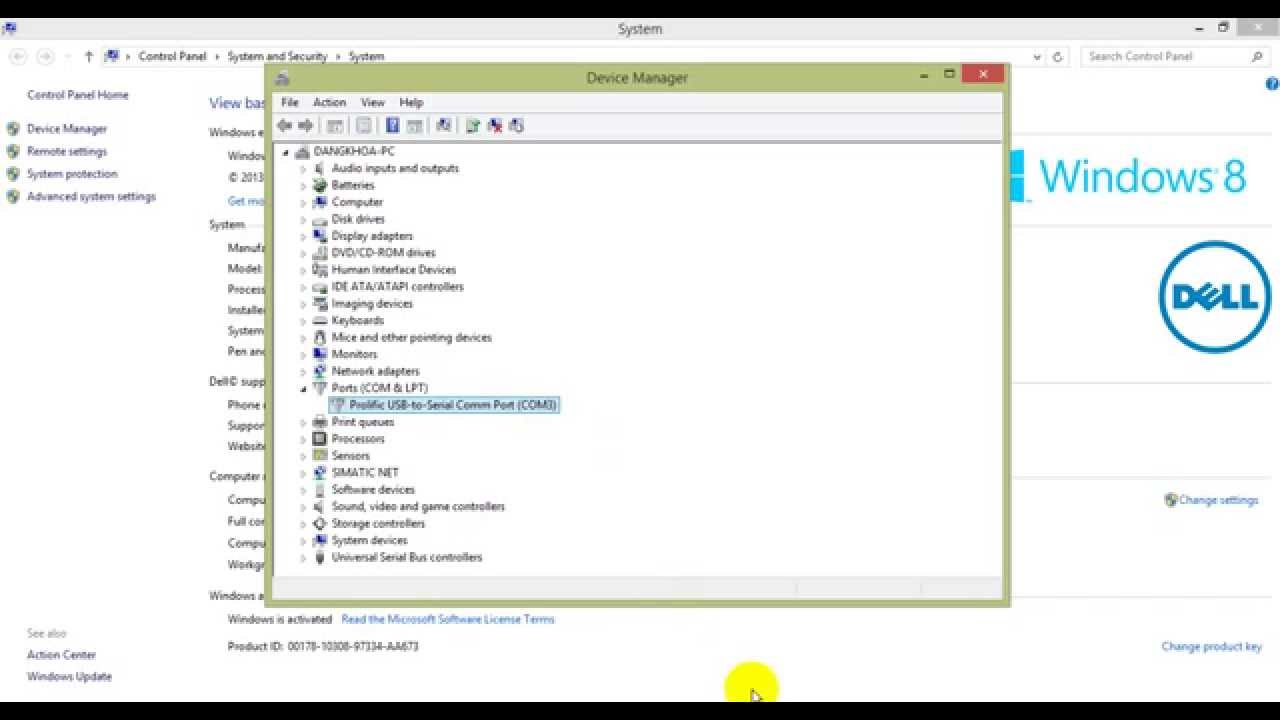Click the Back arrow in Device Manager toolbar
The width and height of the screenshot is (1280, 720).
click(x=285, y=125)
